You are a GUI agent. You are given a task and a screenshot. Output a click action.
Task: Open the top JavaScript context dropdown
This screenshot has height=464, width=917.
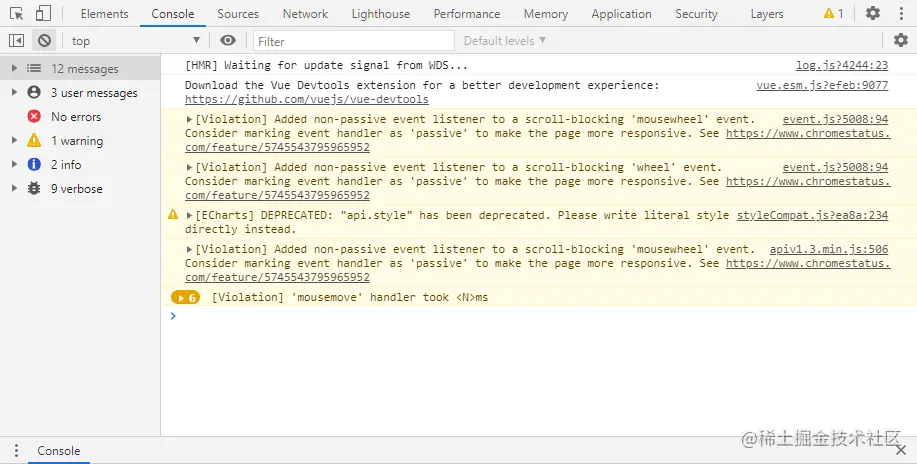point(136,40)
